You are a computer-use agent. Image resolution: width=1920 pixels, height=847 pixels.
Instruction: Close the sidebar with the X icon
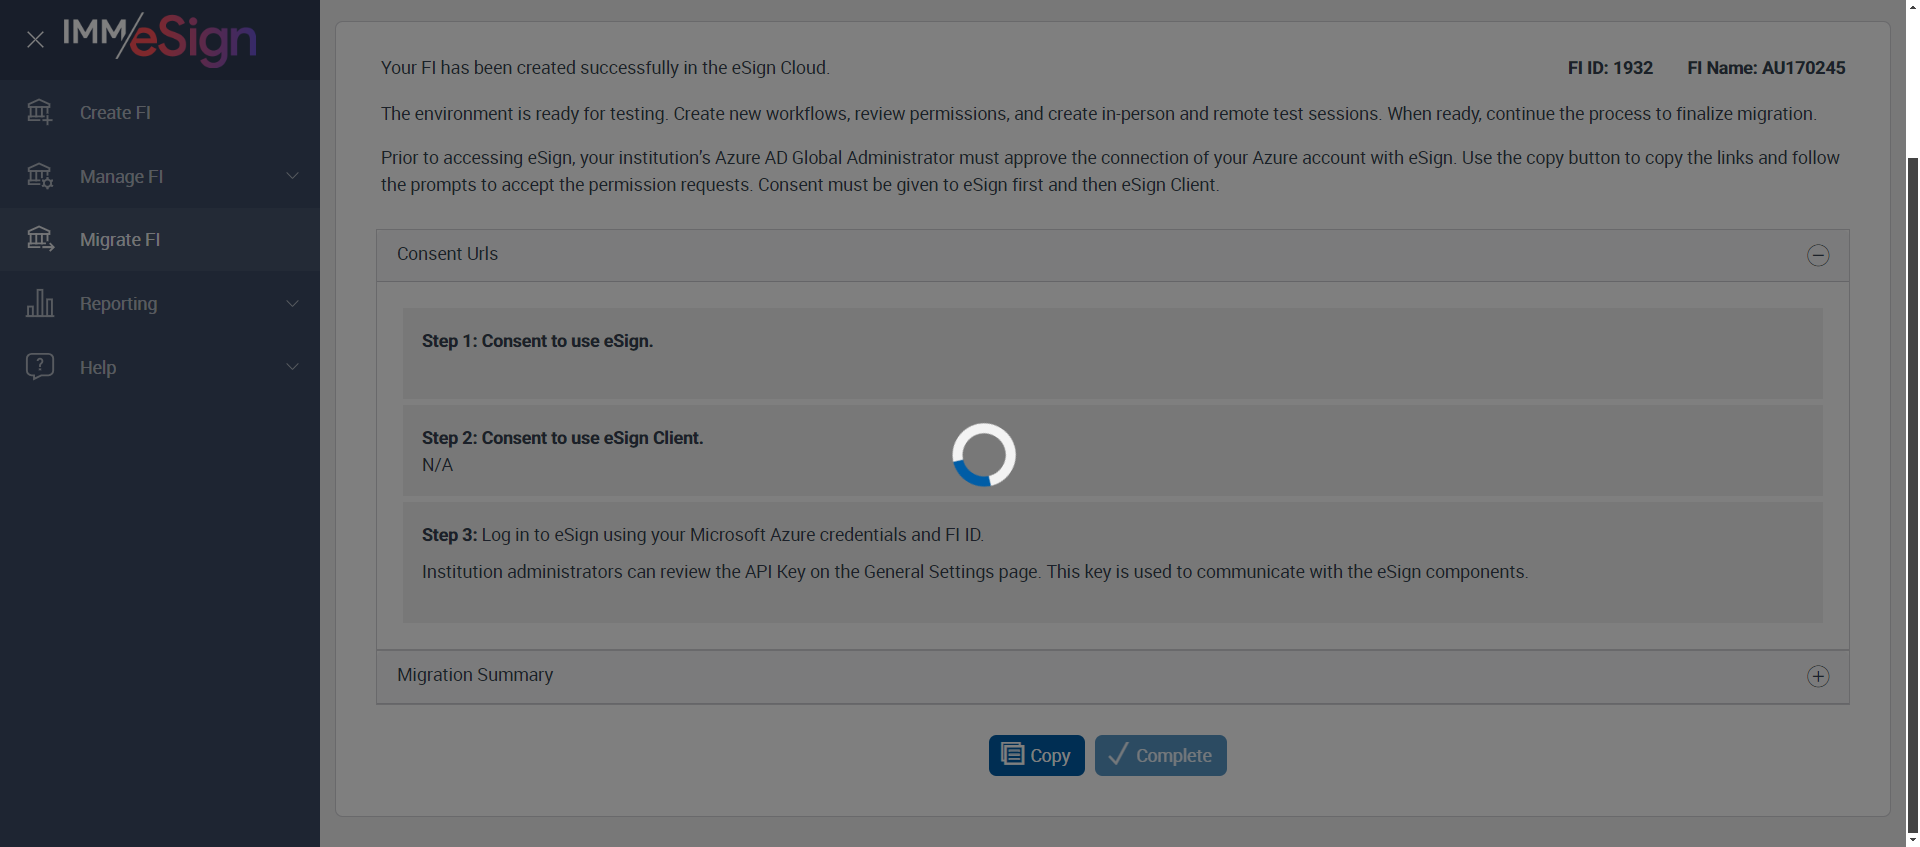click(x=35, y=40)
